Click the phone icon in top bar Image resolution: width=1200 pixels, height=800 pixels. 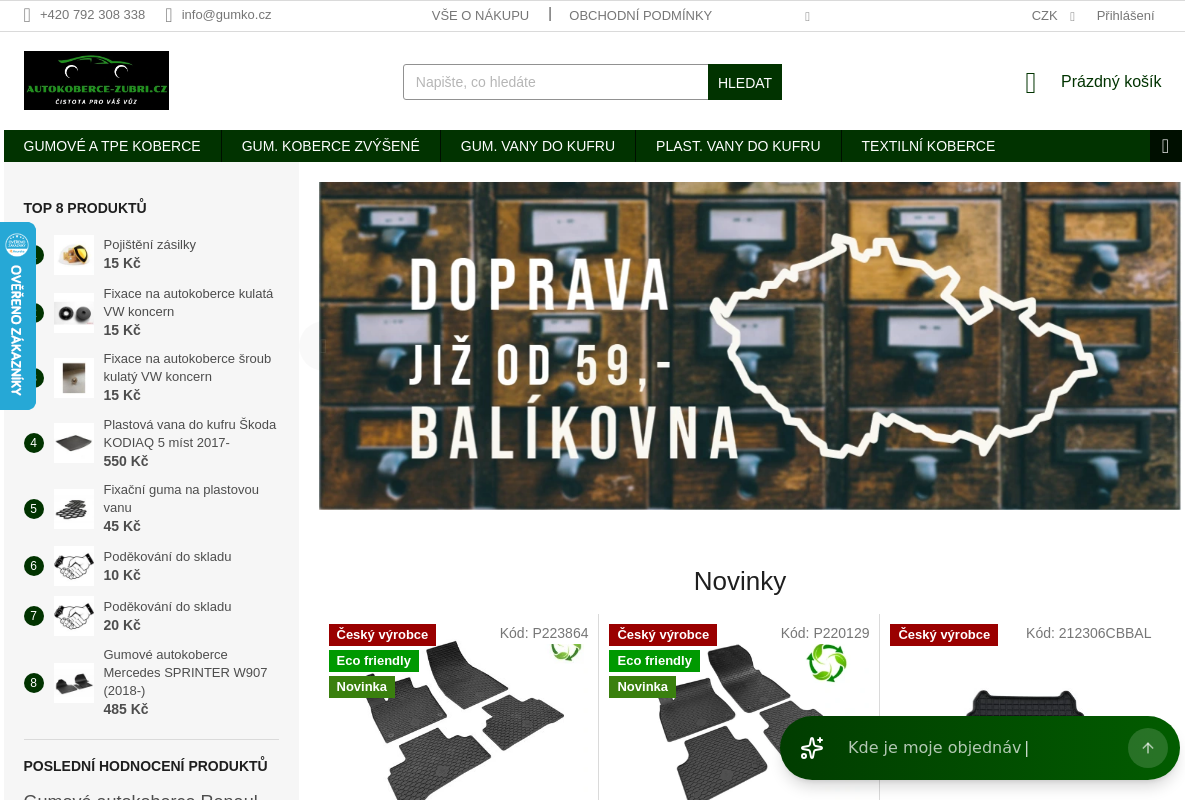click(x=27, y=15)
